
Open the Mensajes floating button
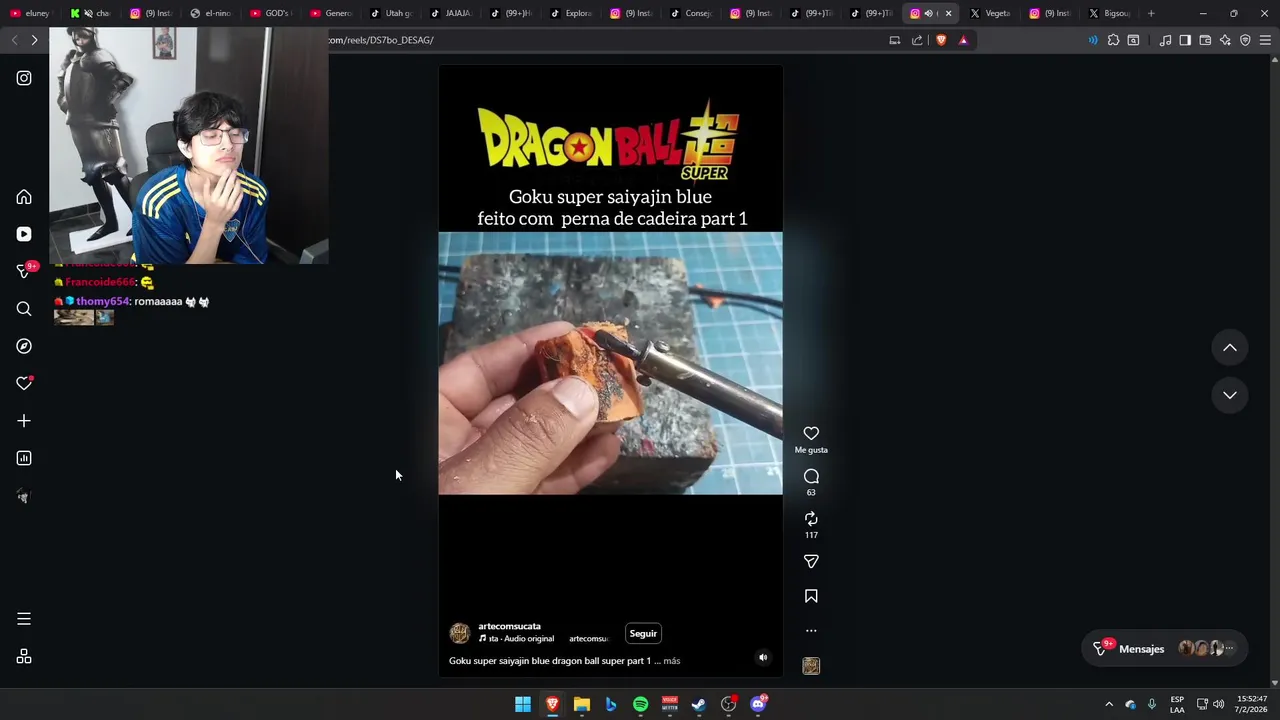[x=1164, y=649]
